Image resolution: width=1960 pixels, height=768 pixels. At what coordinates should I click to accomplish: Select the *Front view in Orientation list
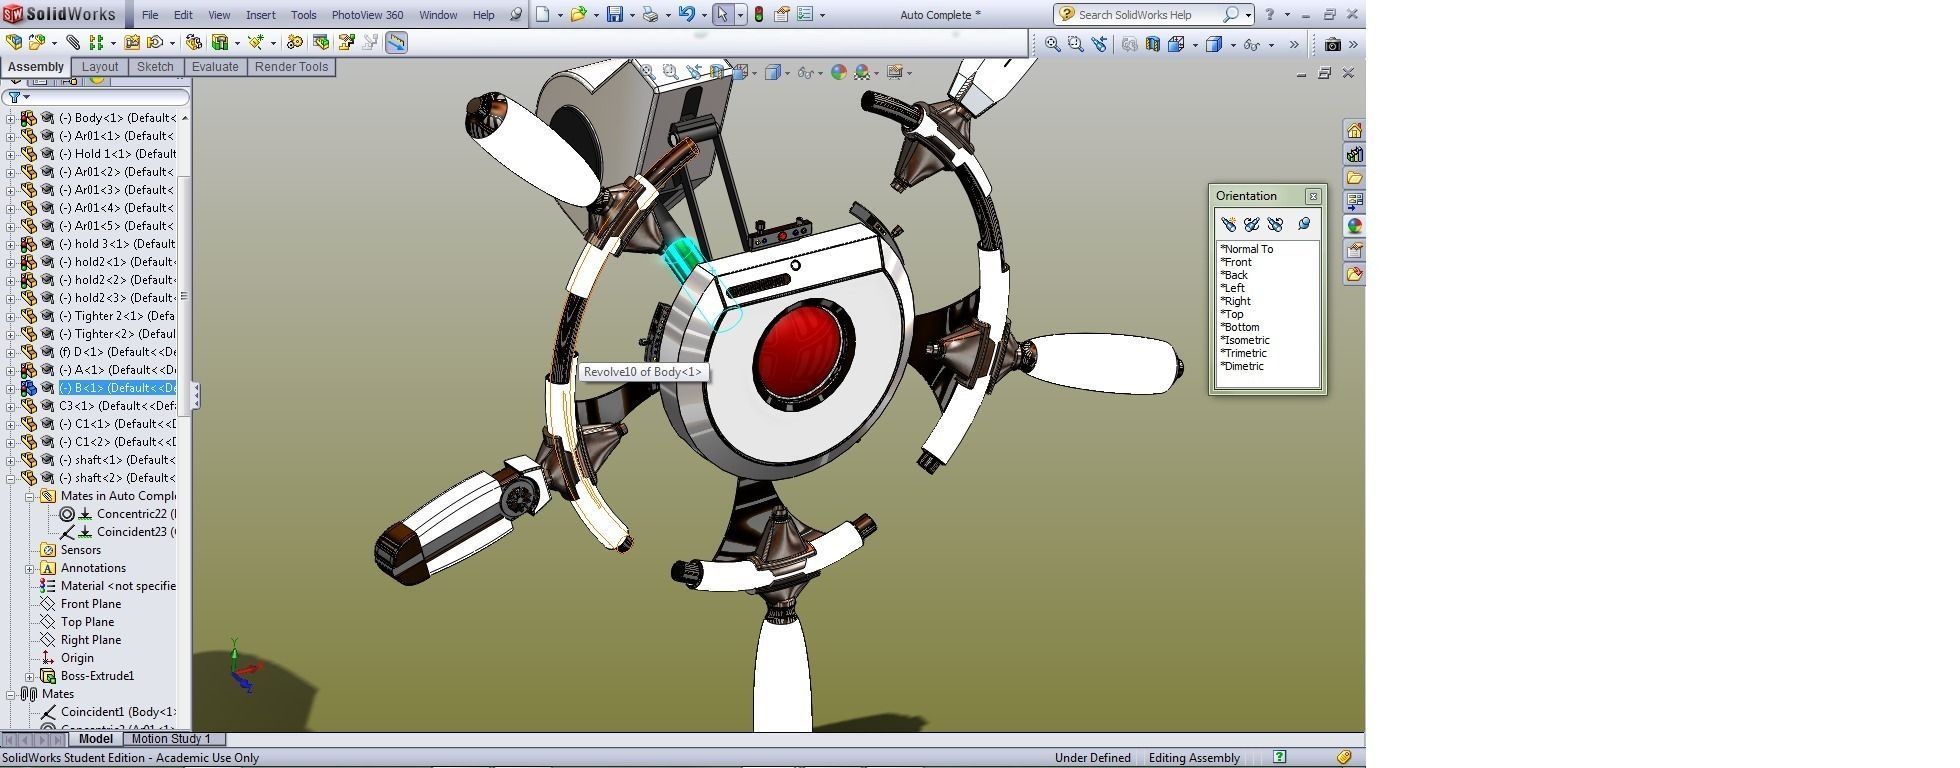(x=1236, y=262)
